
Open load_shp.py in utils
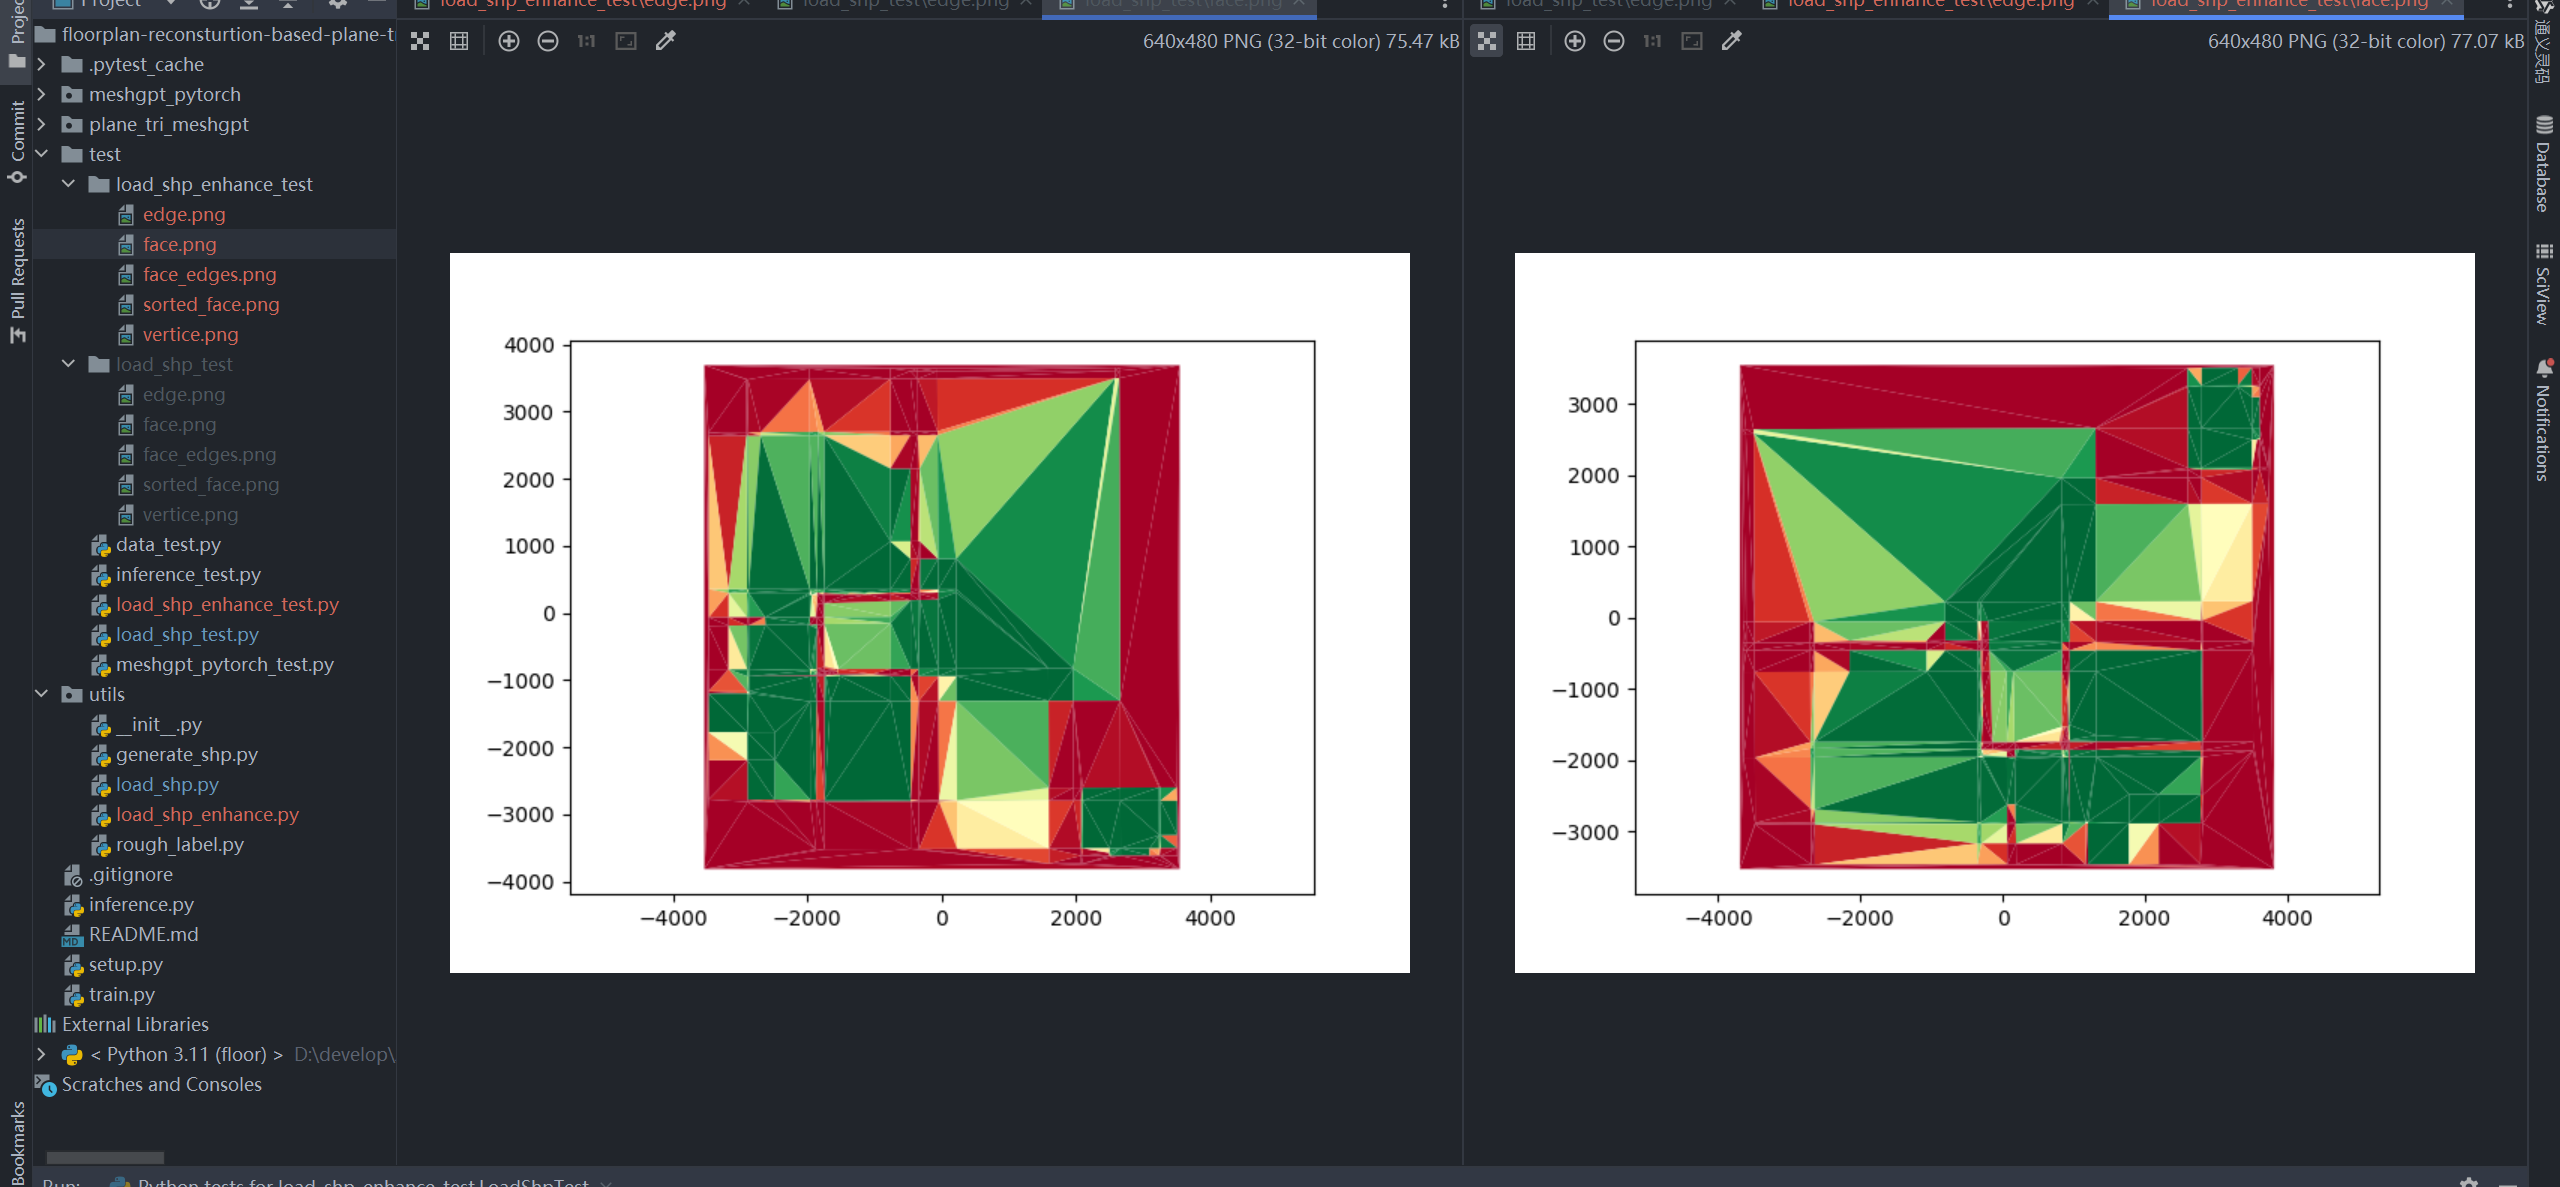pos(167,784)
